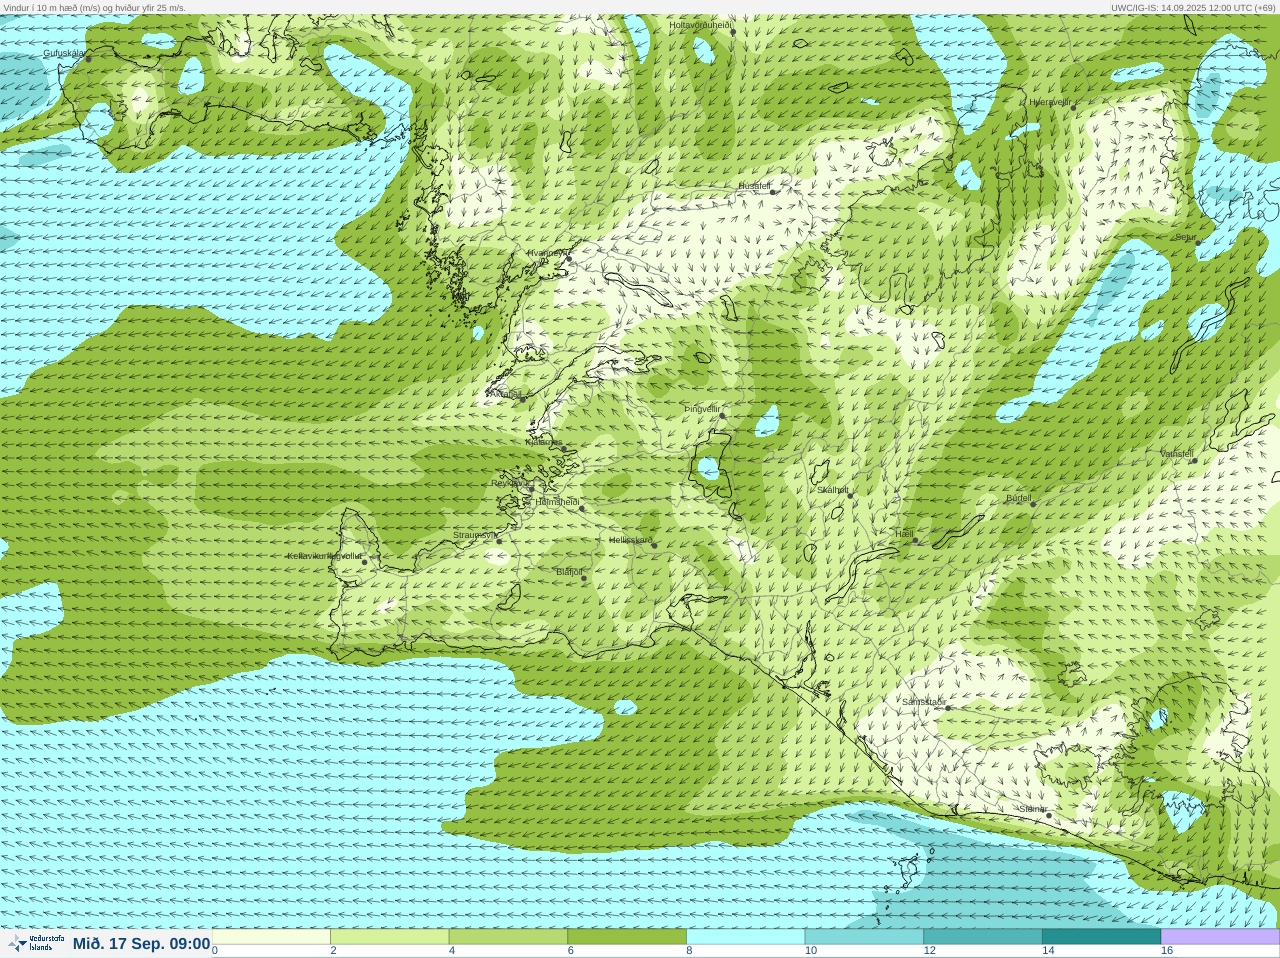Viewport: 1280px width, 958px height.
Task: Click the Skálholt station label
Action: [833, 490]
